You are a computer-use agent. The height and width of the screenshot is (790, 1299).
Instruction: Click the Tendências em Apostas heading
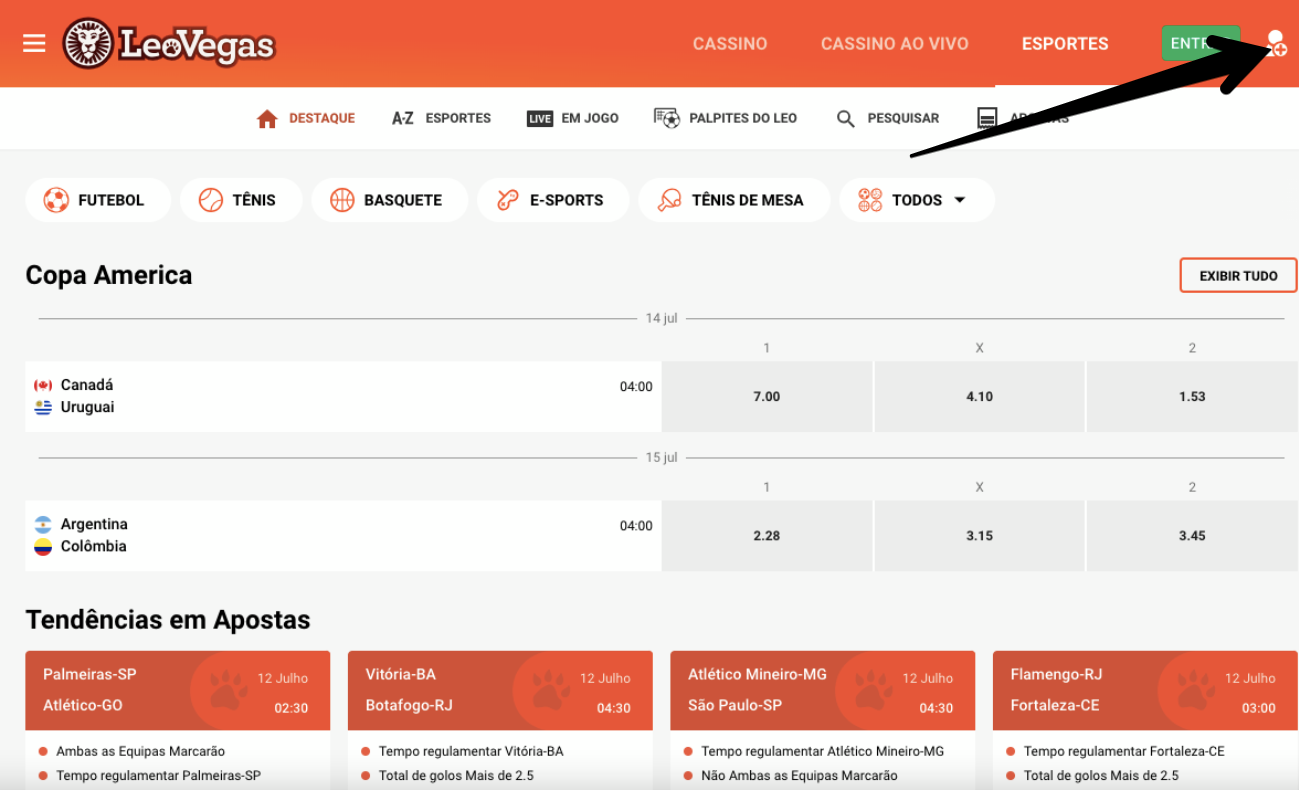coord(168,620)
